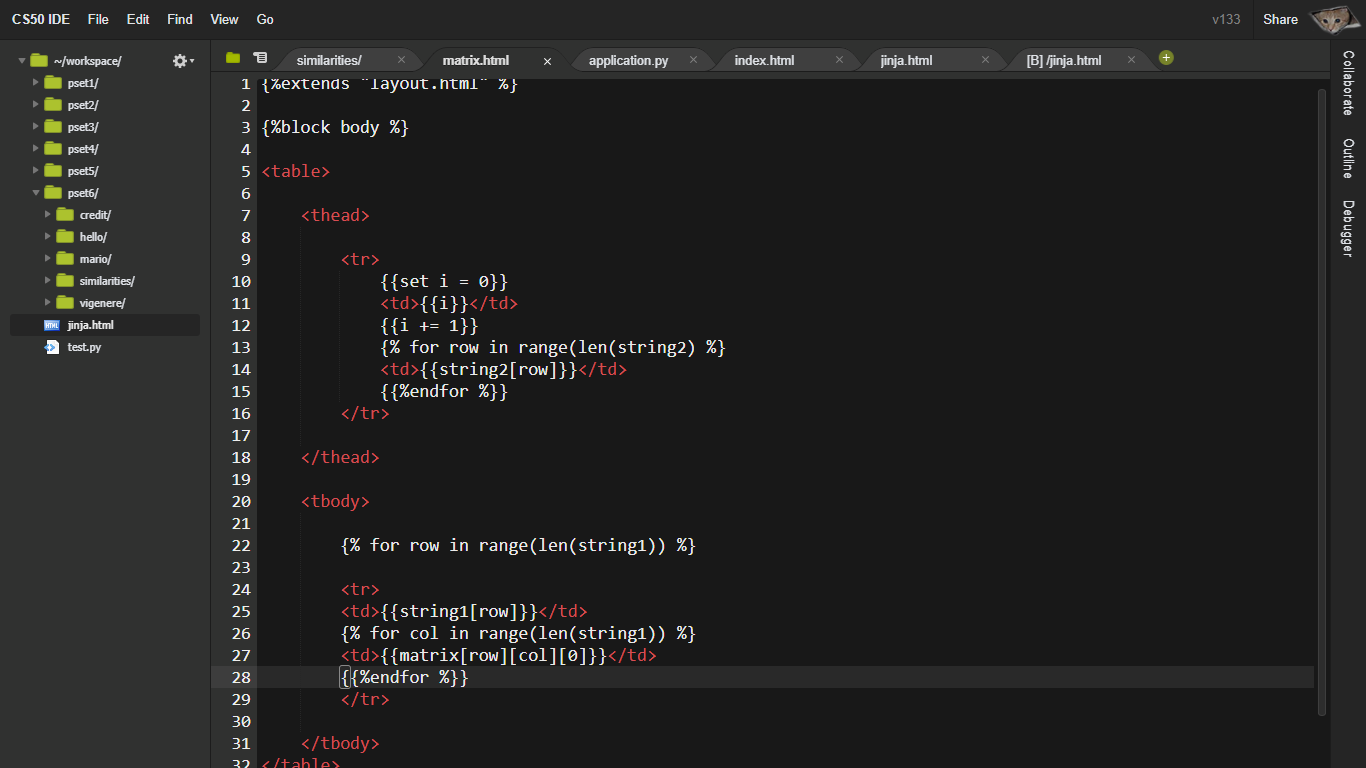Image resolution: width=1366 pixels, height=768 pixels.
Task: Open the Outline side panel
Action: tap(1348, 158)
